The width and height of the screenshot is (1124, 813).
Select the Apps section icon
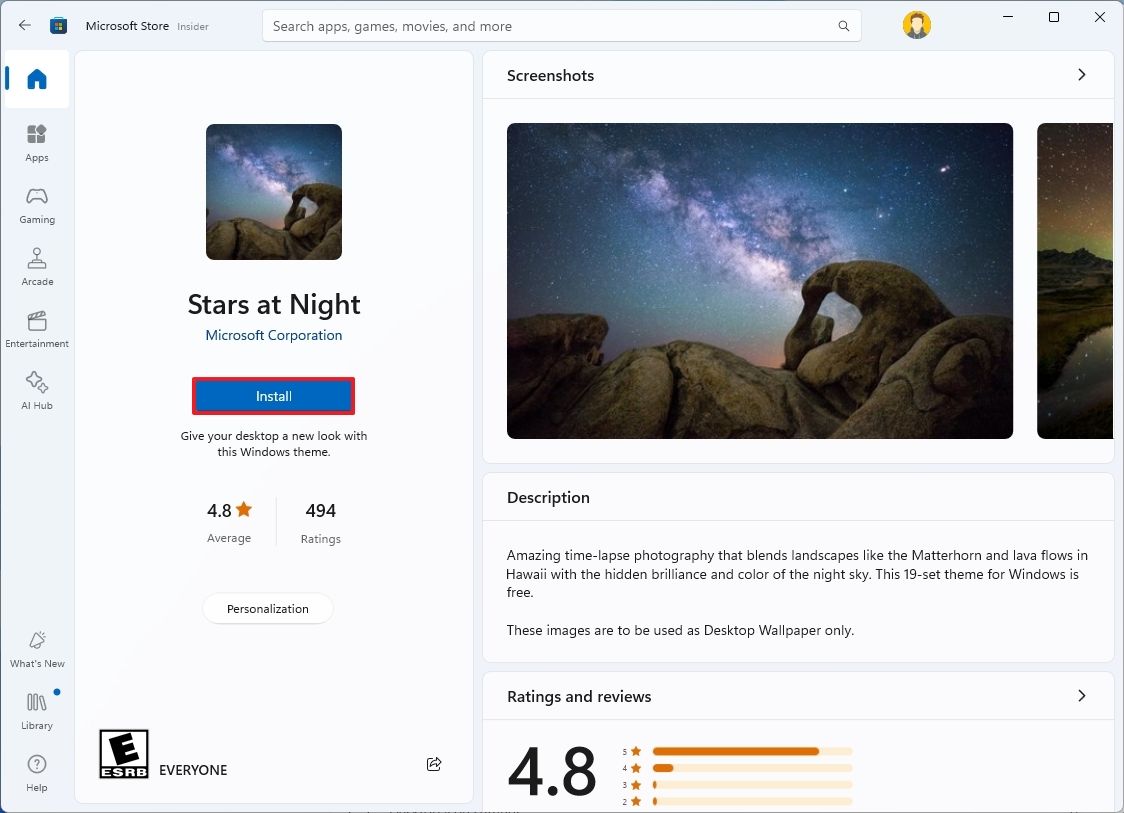36,140
